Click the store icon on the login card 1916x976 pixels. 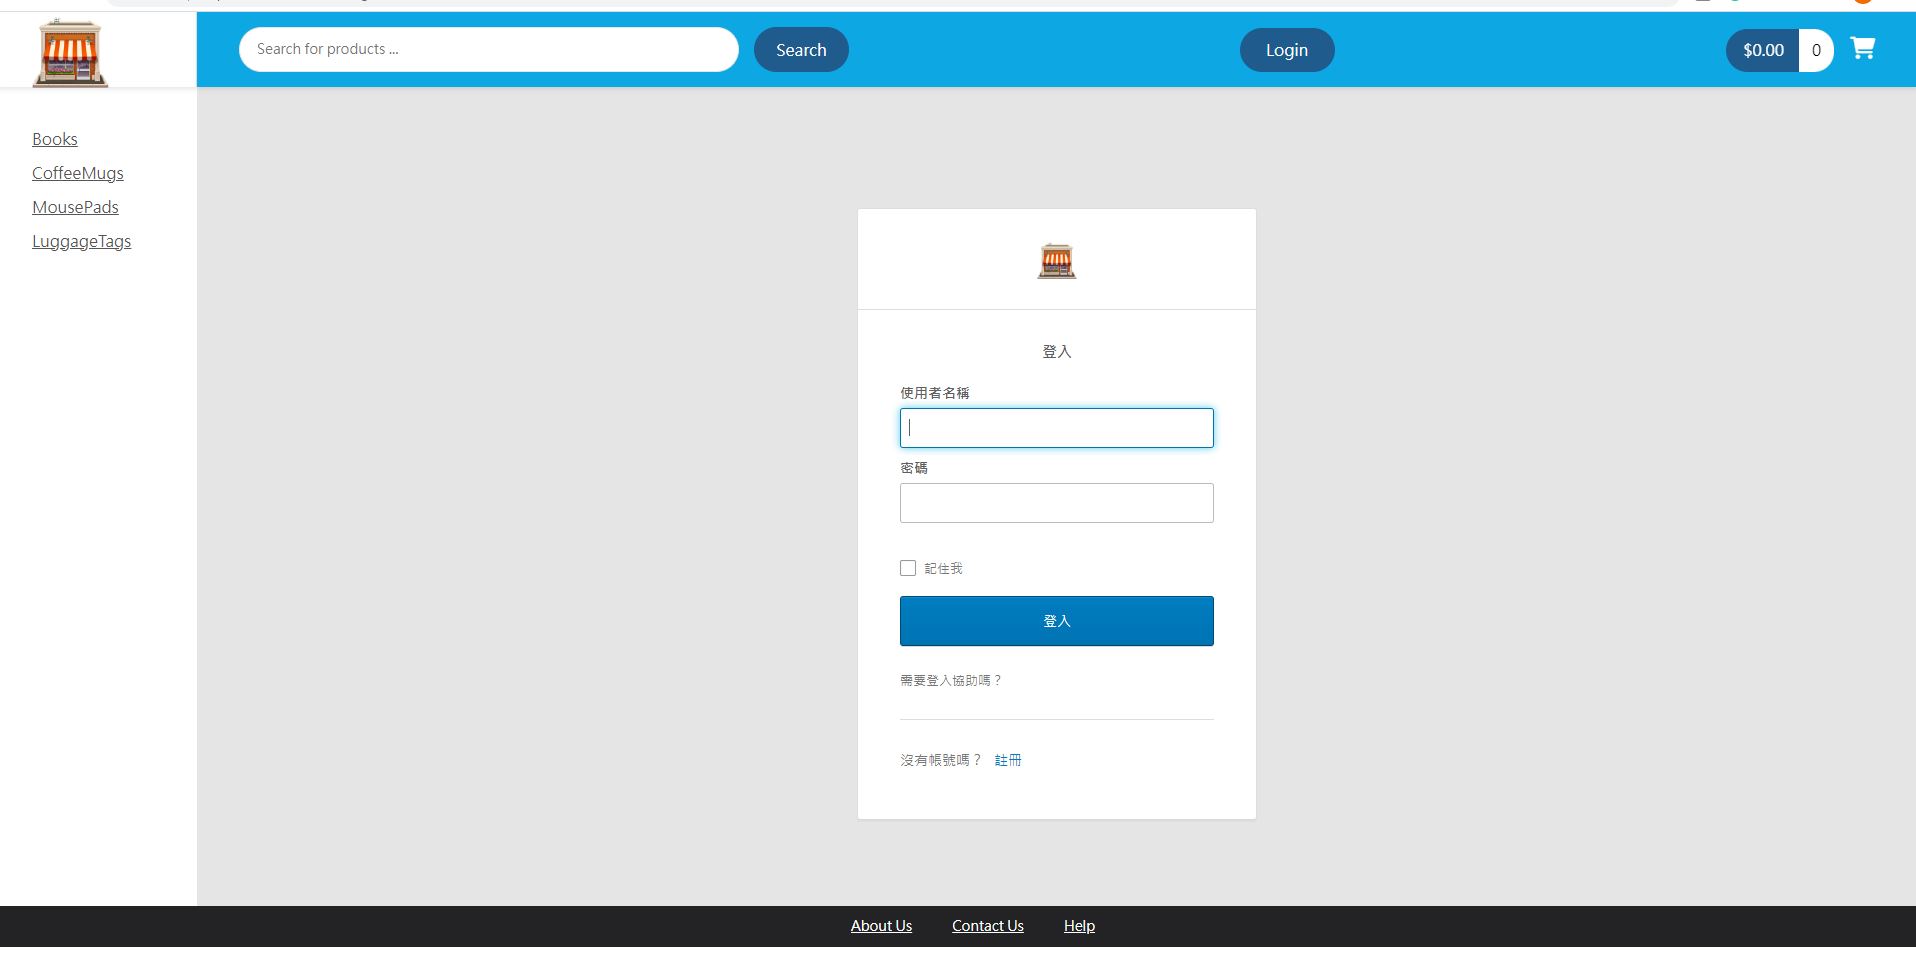tap(1056, 261)
